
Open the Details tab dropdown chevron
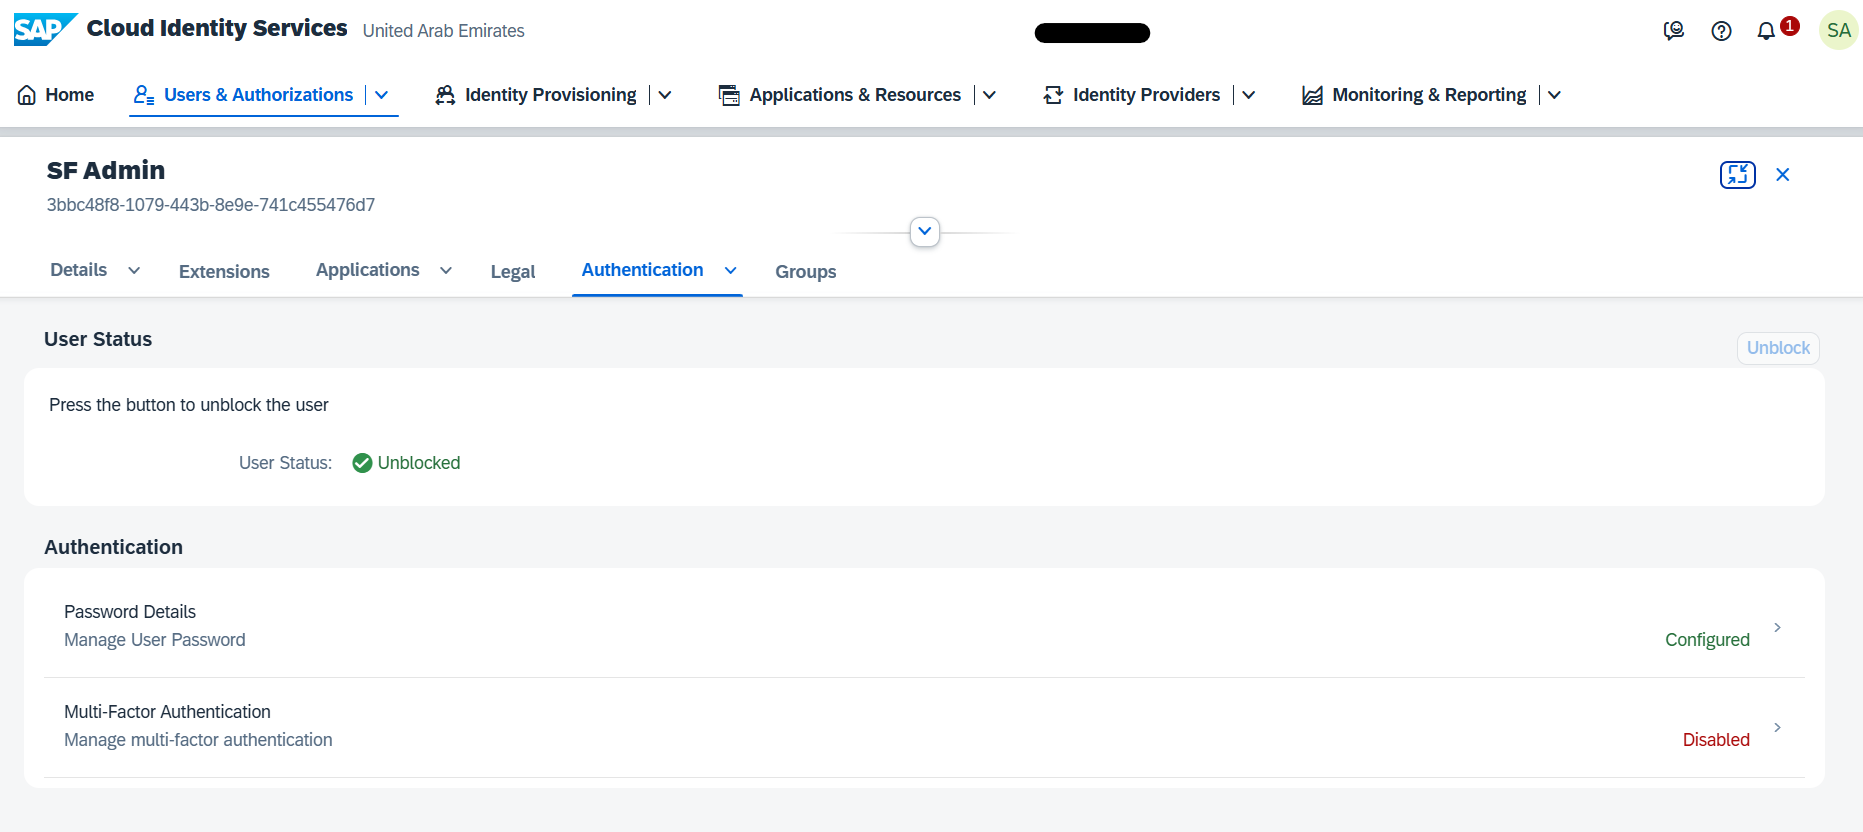pos(134,271)
